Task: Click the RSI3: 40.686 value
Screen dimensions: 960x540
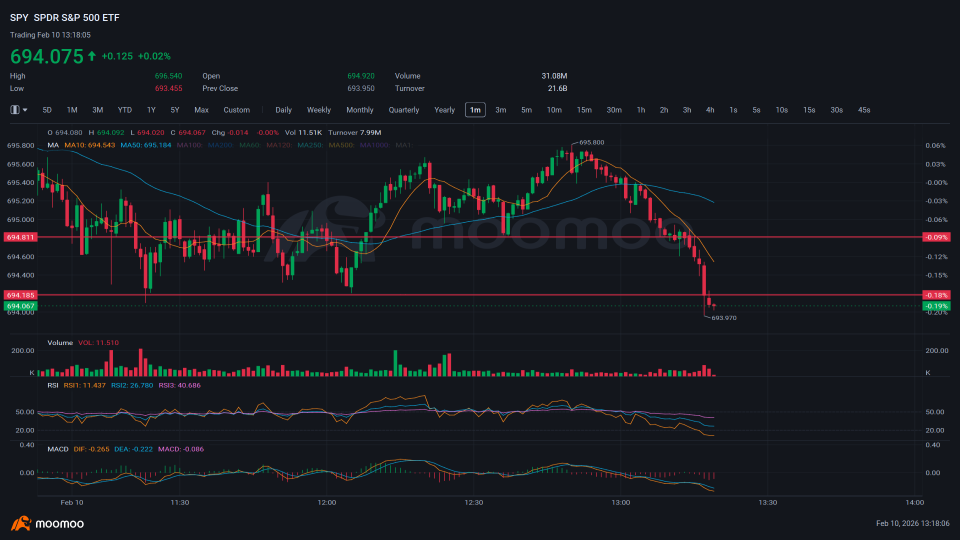Action: 180,386
